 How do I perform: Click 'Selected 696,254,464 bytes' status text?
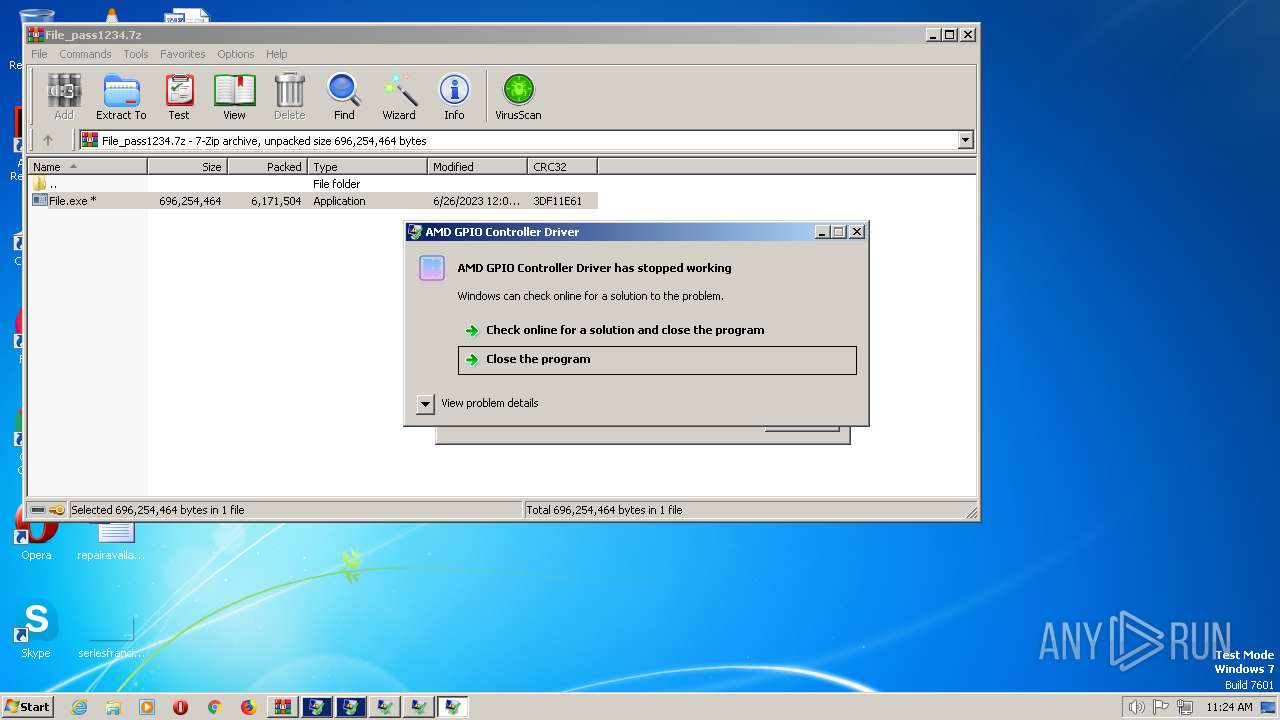tap(158, 510)
